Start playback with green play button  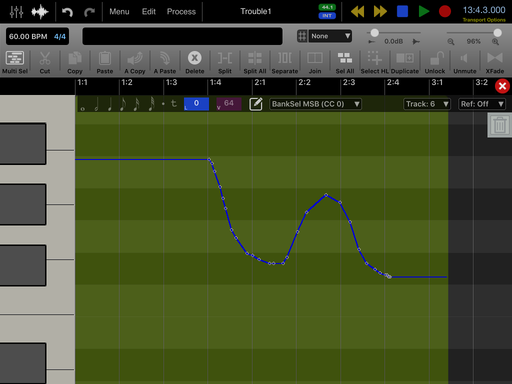click(424, 11)
